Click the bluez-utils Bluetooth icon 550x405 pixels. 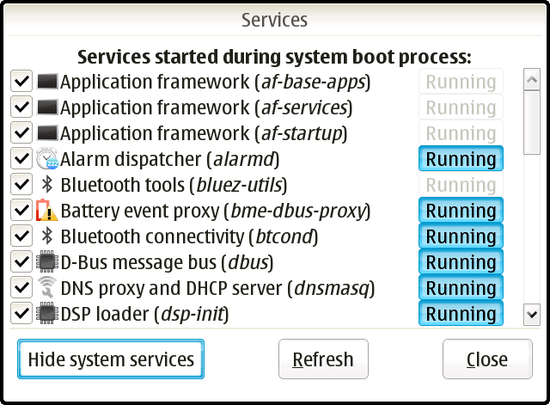47,184
